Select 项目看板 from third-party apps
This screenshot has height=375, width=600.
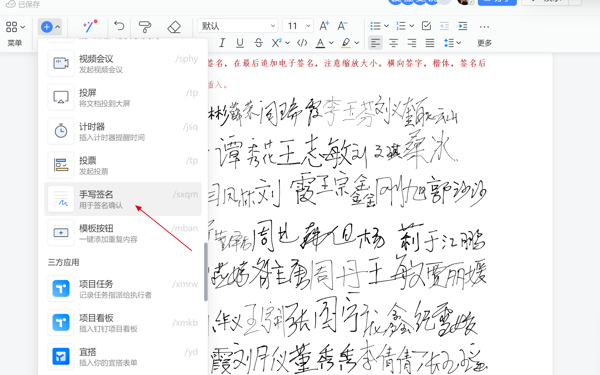[x=123, y=323]
